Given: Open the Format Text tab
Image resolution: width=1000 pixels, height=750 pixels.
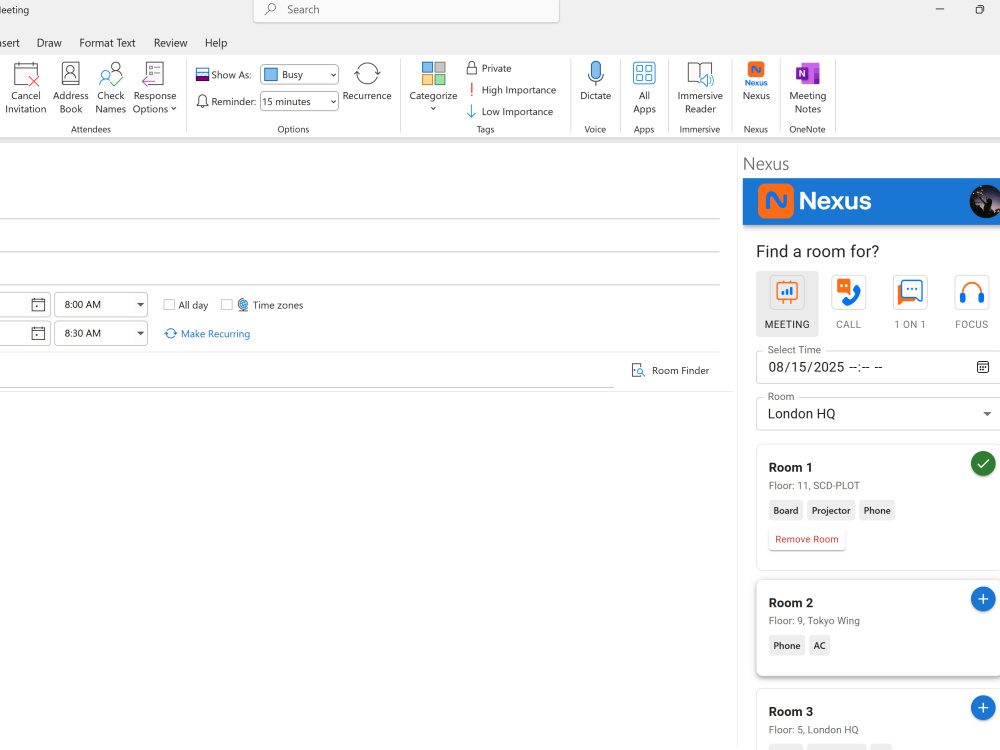Looking at the screenshot, I should [x=107, y=43].
